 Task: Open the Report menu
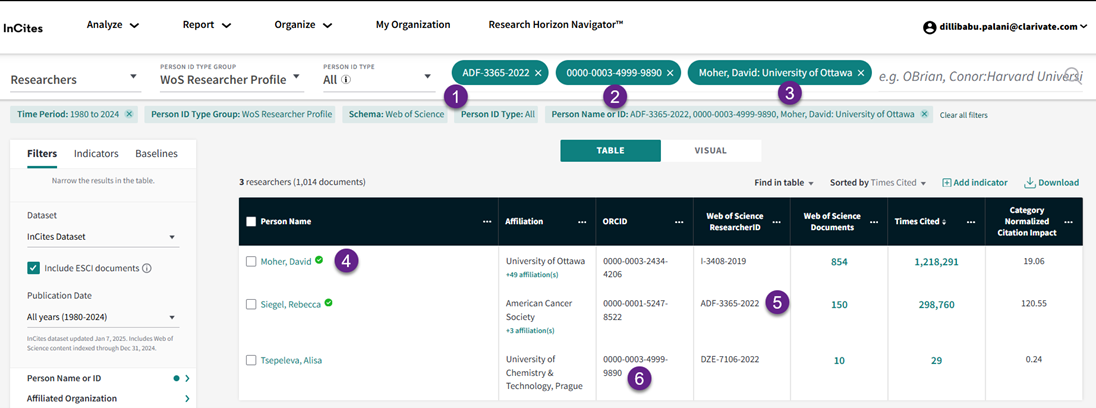[206, 25]
